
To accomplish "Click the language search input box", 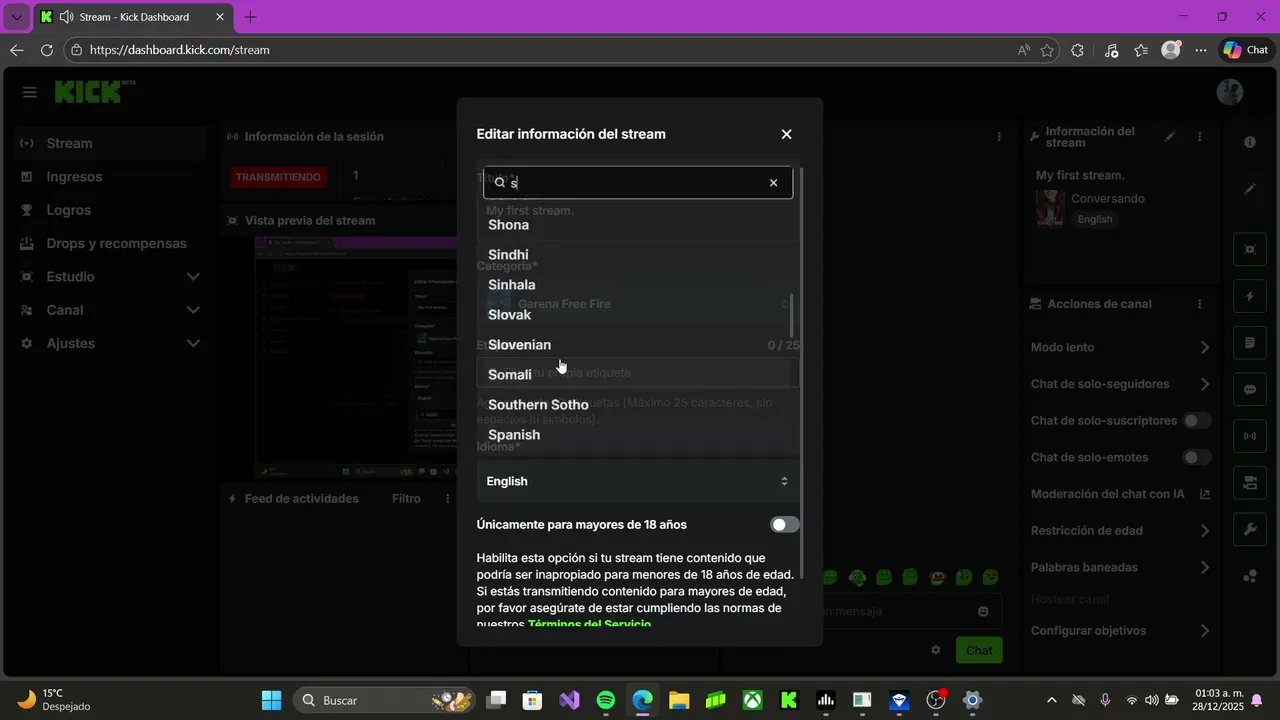I will [x=637, y=183].
